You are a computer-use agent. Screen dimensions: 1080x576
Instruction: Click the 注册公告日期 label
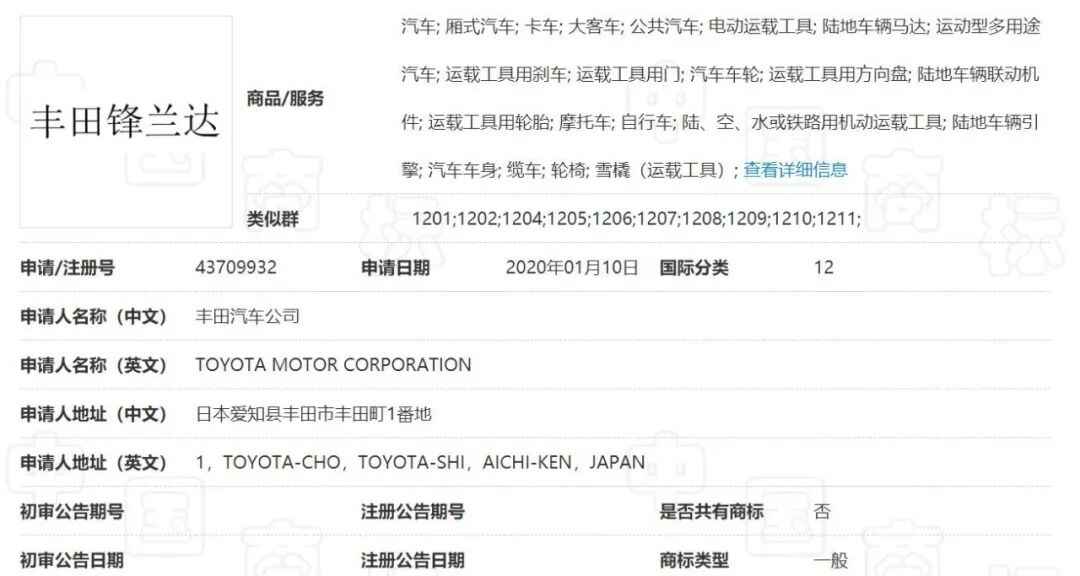click(x=413, y=560)
